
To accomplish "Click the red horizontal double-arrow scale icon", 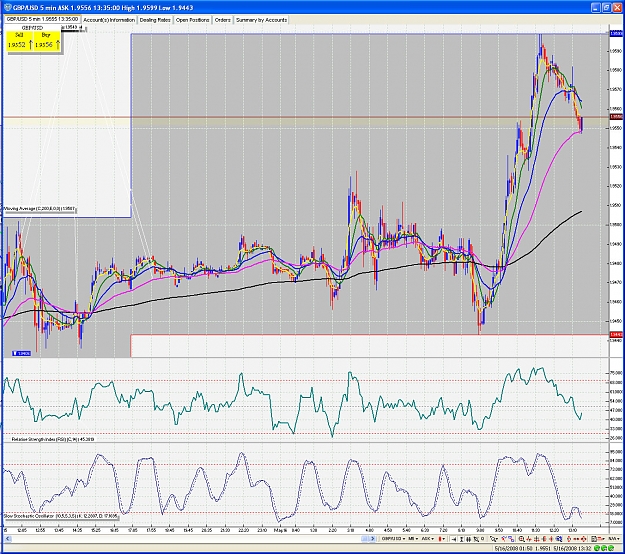I will 576,539.
